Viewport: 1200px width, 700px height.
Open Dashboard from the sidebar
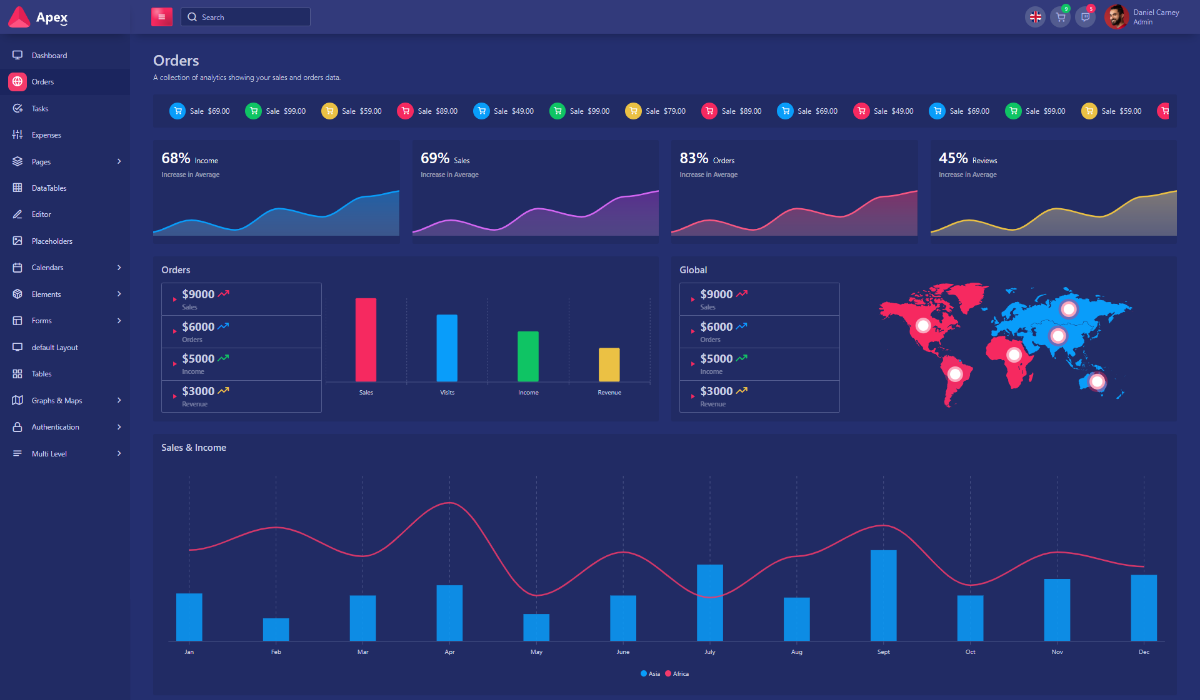[65, 55]
